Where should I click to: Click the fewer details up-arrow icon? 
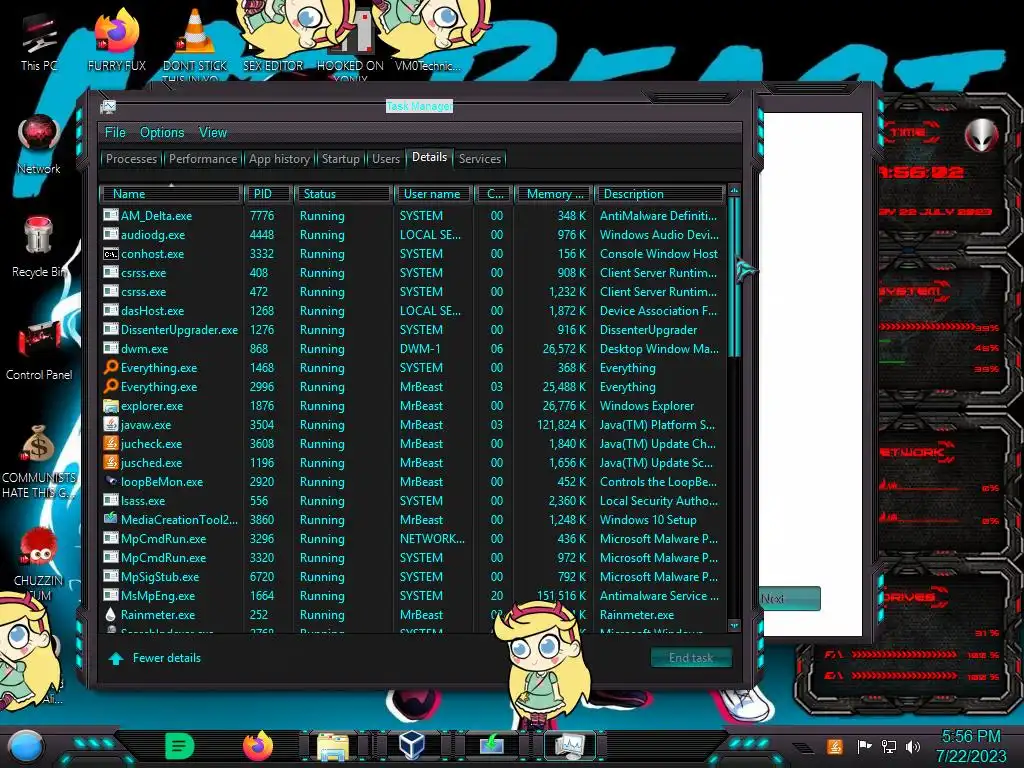point(116,658)
